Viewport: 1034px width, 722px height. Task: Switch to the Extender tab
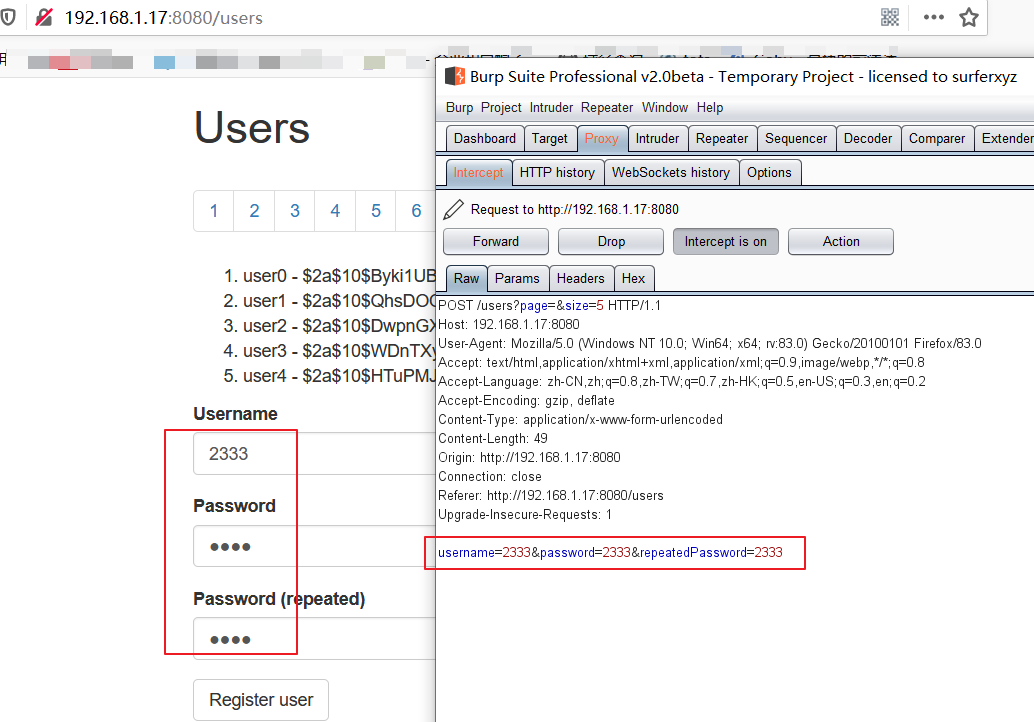(1004, 138)
